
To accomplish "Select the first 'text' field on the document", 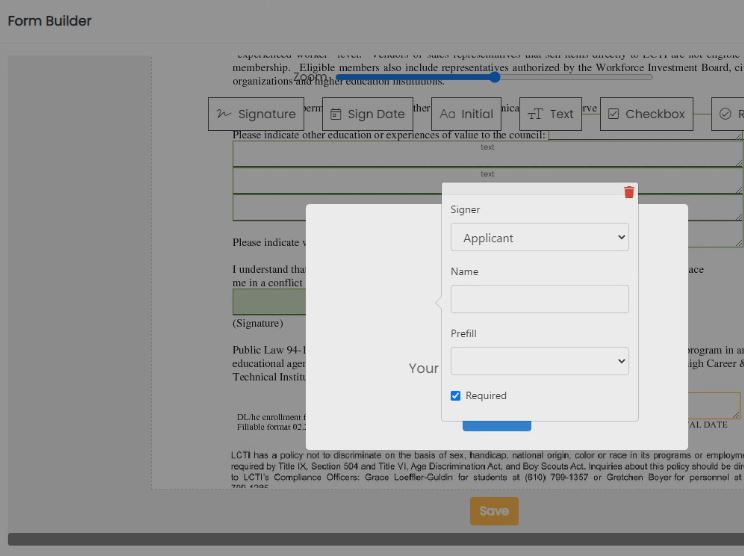I will coord(487,153).
